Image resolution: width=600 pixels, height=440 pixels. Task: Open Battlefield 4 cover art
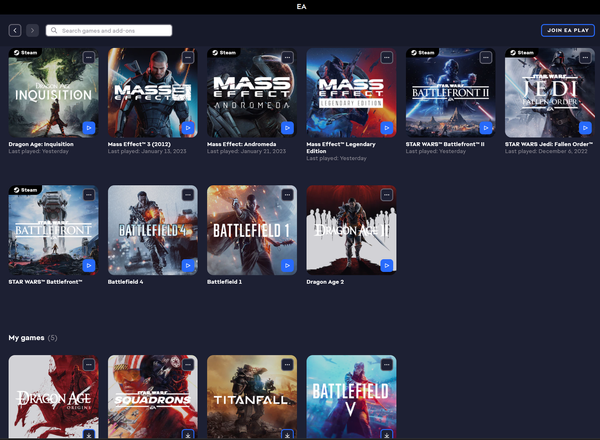(153, 230)
